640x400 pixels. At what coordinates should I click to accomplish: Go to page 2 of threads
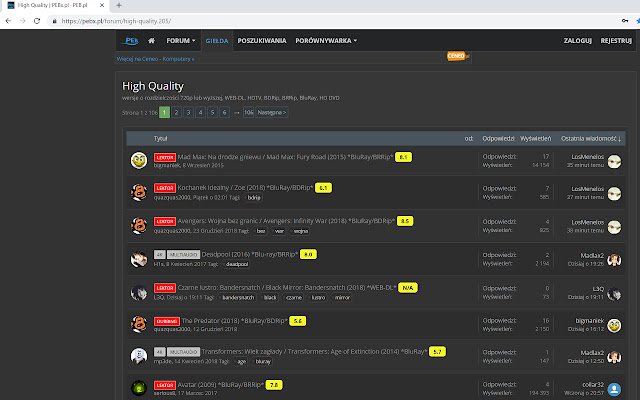click(x=176, y=112)
